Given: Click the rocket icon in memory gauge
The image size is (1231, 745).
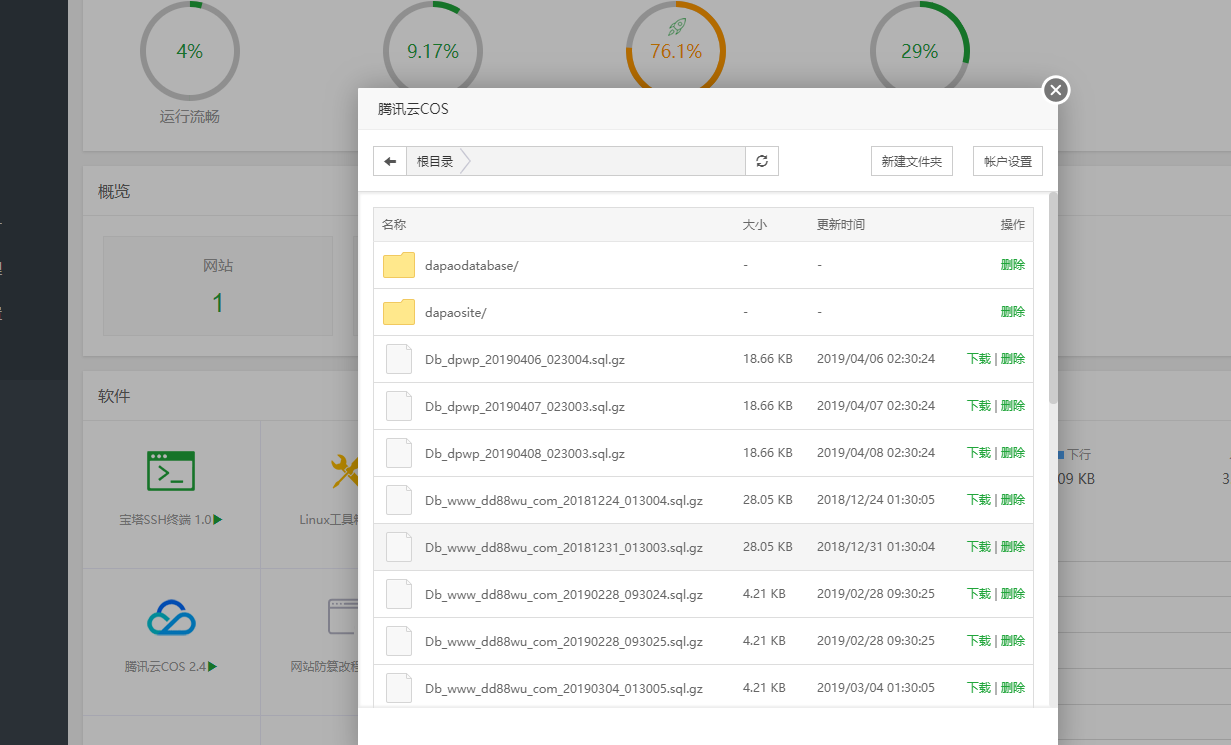Looking at the screenshot, I should click(x=676, y=26).
